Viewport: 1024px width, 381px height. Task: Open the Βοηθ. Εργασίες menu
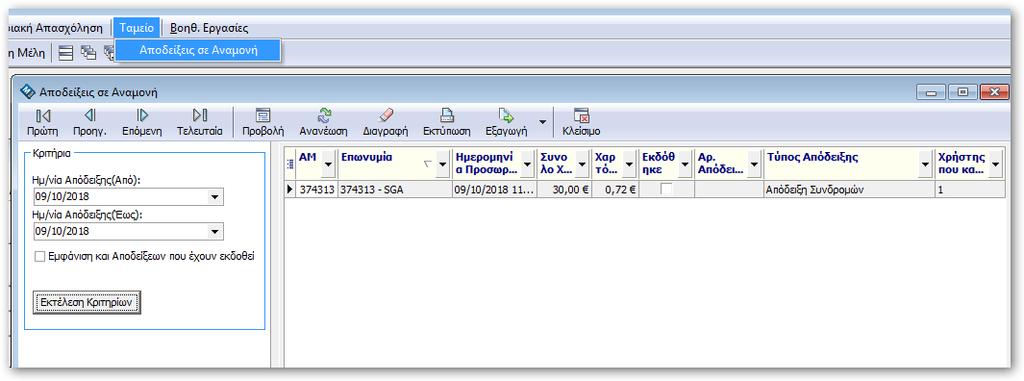click(209, 28)
